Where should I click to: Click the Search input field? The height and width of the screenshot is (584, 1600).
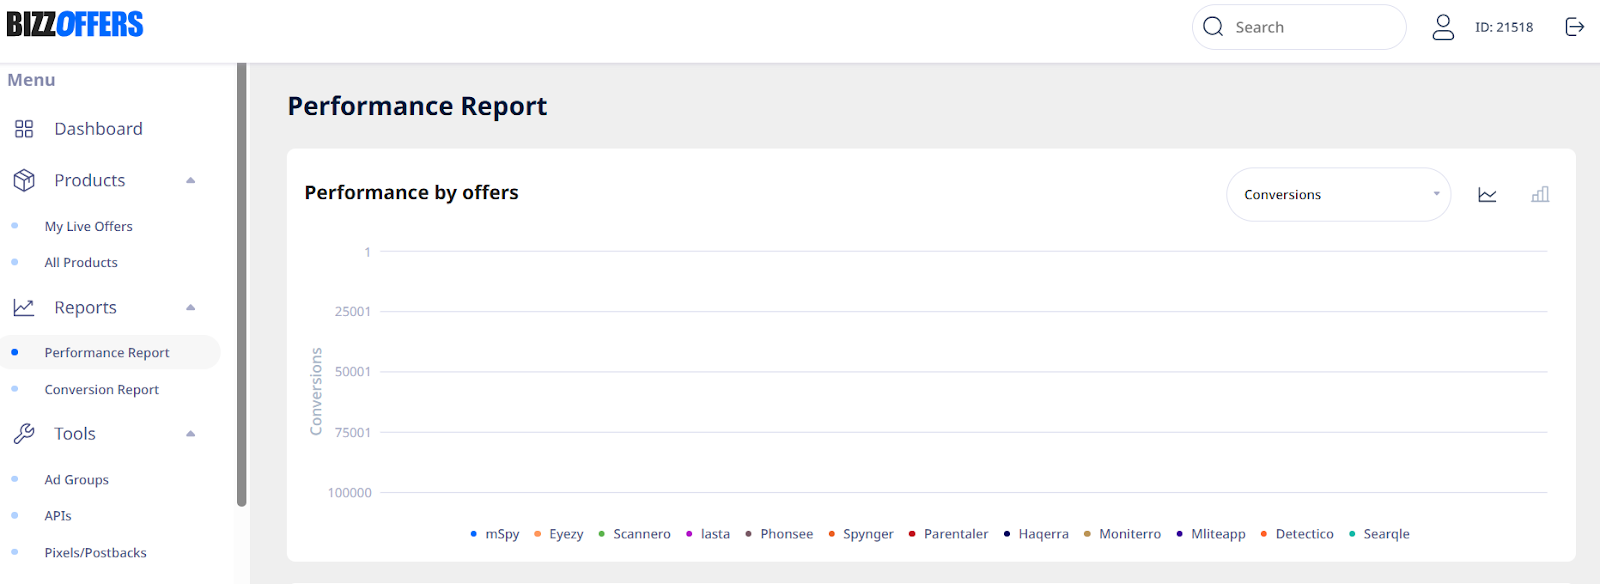tap(1299, 27)
